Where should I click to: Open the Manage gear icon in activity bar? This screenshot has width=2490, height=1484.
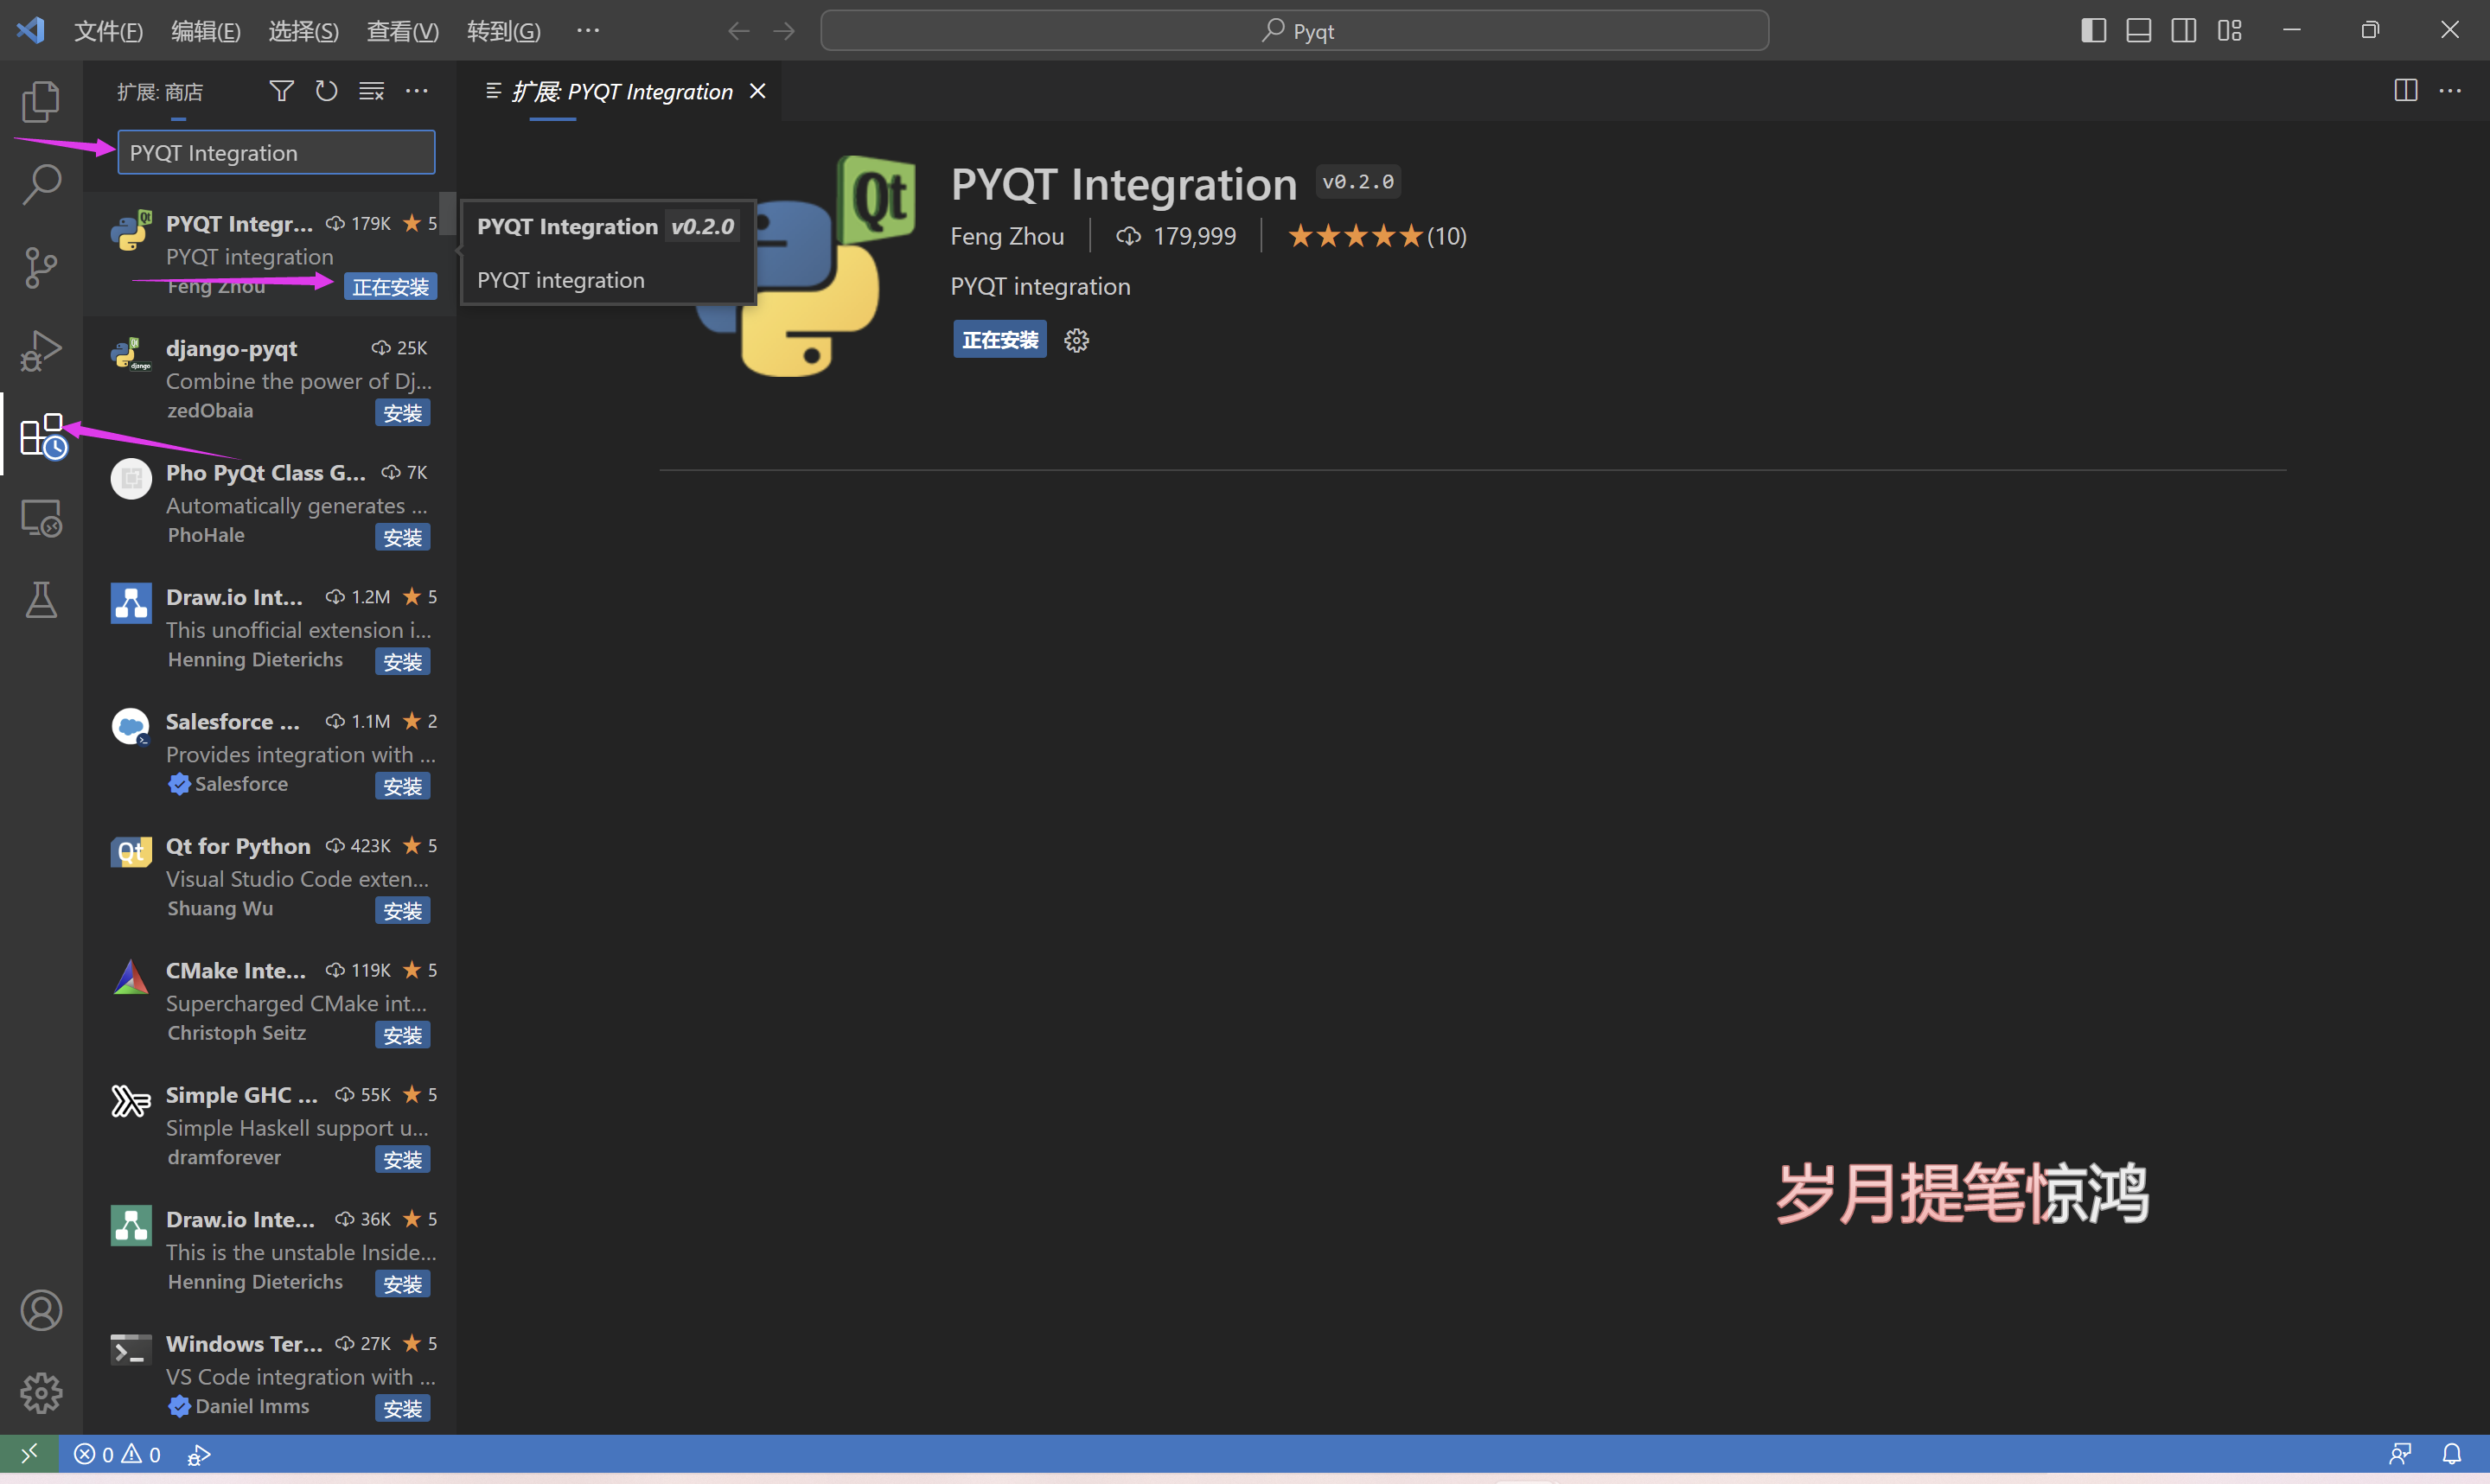(41, 1393)
